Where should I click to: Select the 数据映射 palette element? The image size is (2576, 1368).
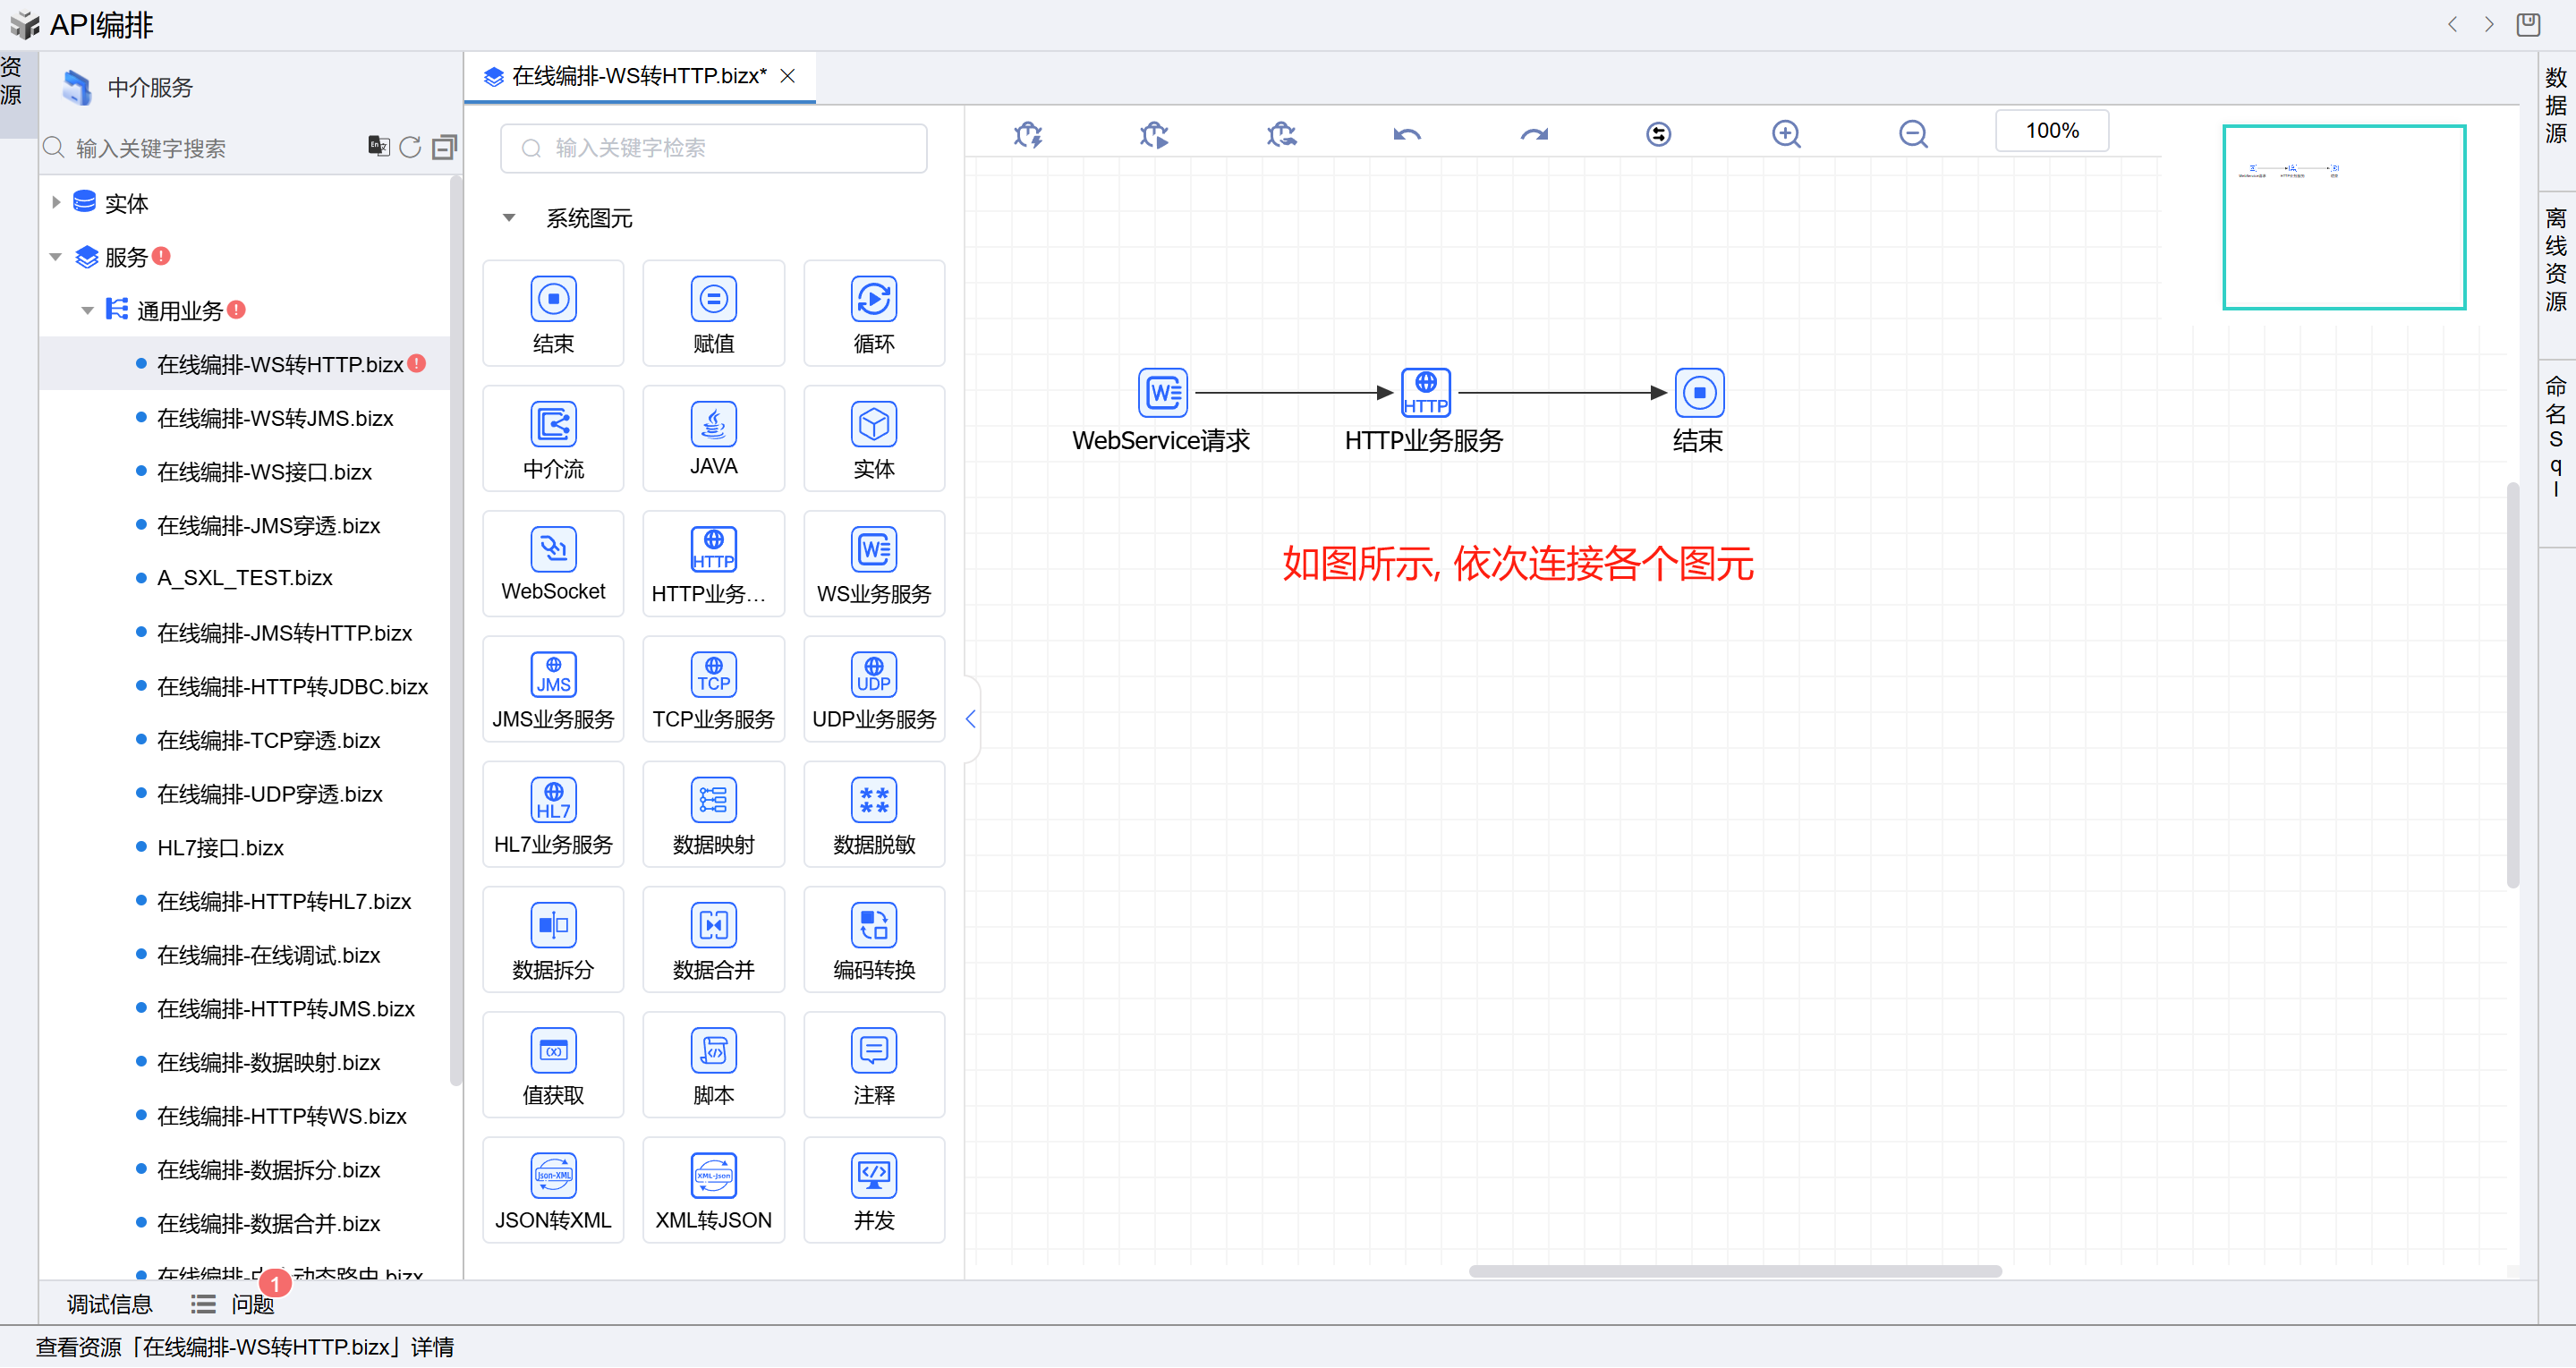(x=713, y=815)
